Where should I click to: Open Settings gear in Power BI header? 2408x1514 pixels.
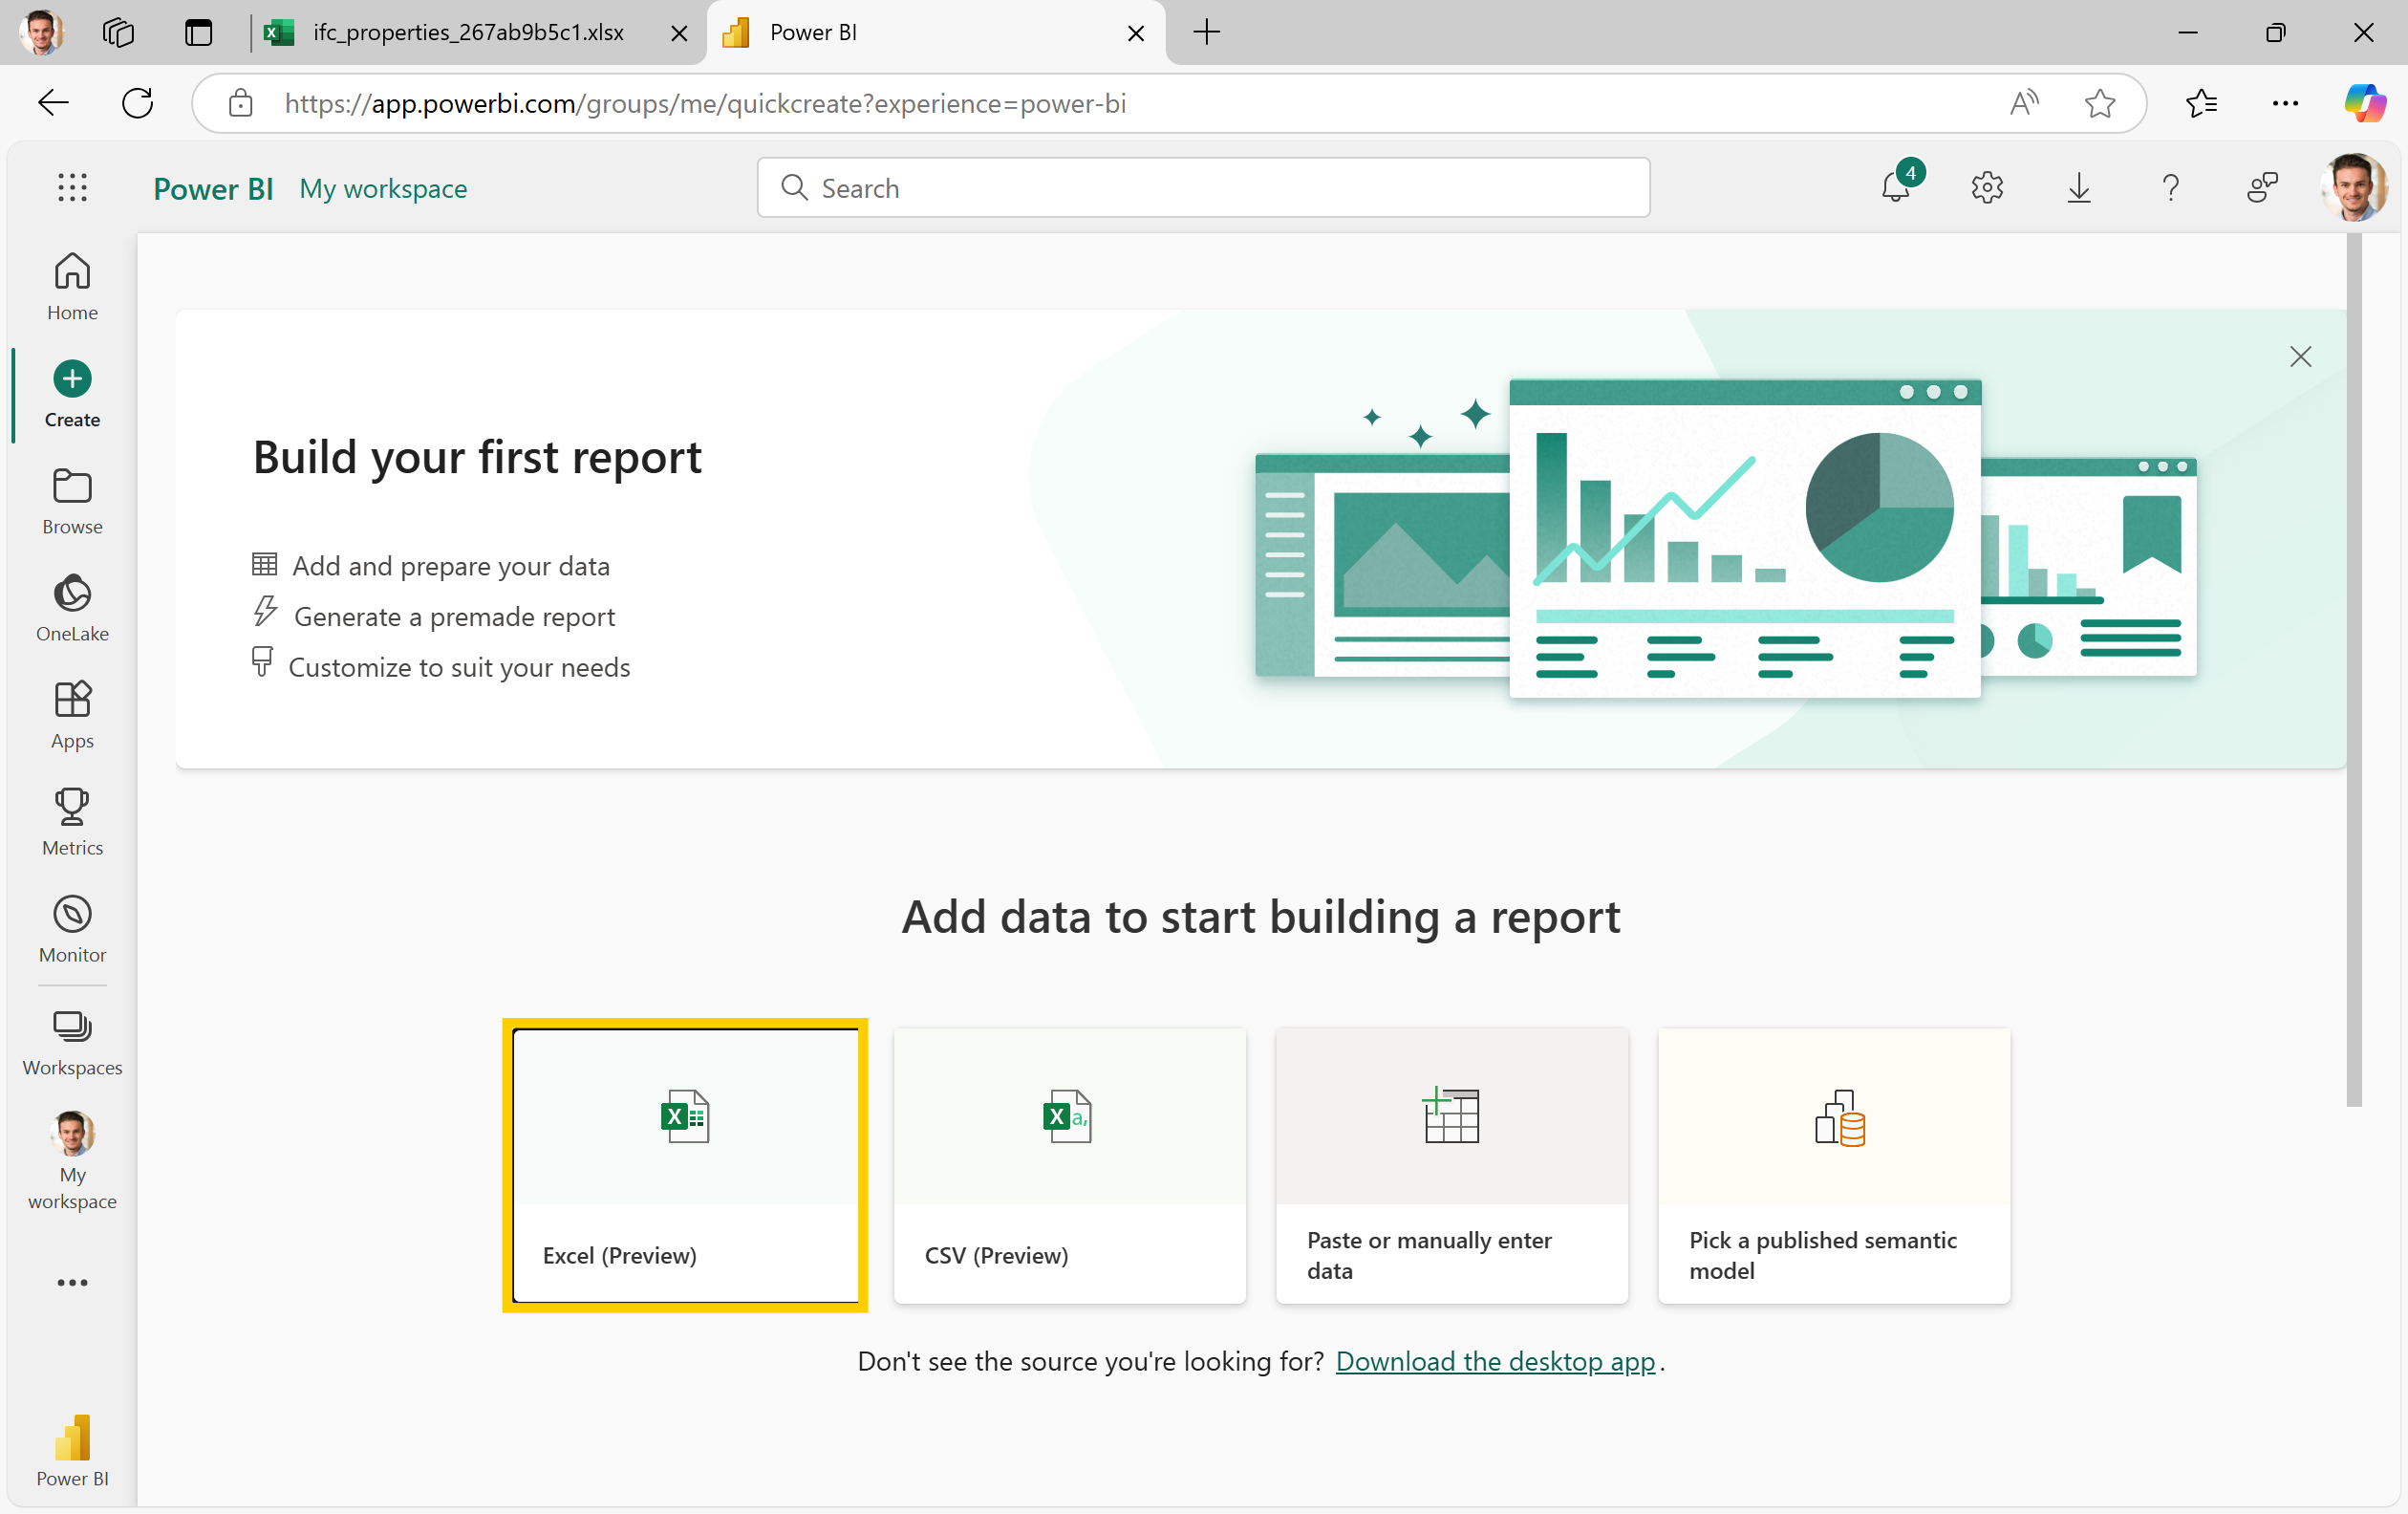(1987, 188)
